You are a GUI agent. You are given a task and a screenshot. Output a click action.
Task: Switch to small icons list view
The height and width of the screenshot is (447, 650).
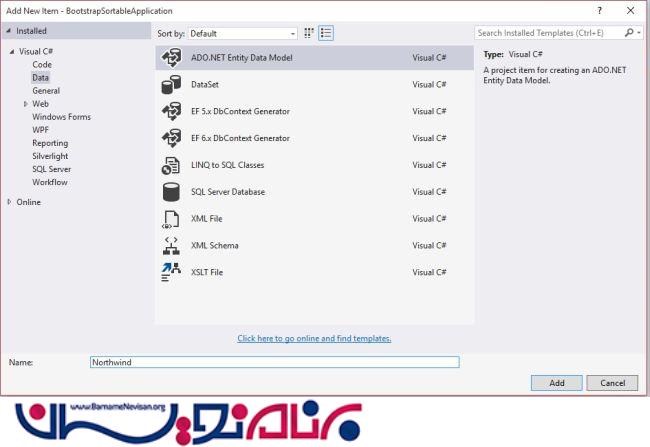[326, 33]
